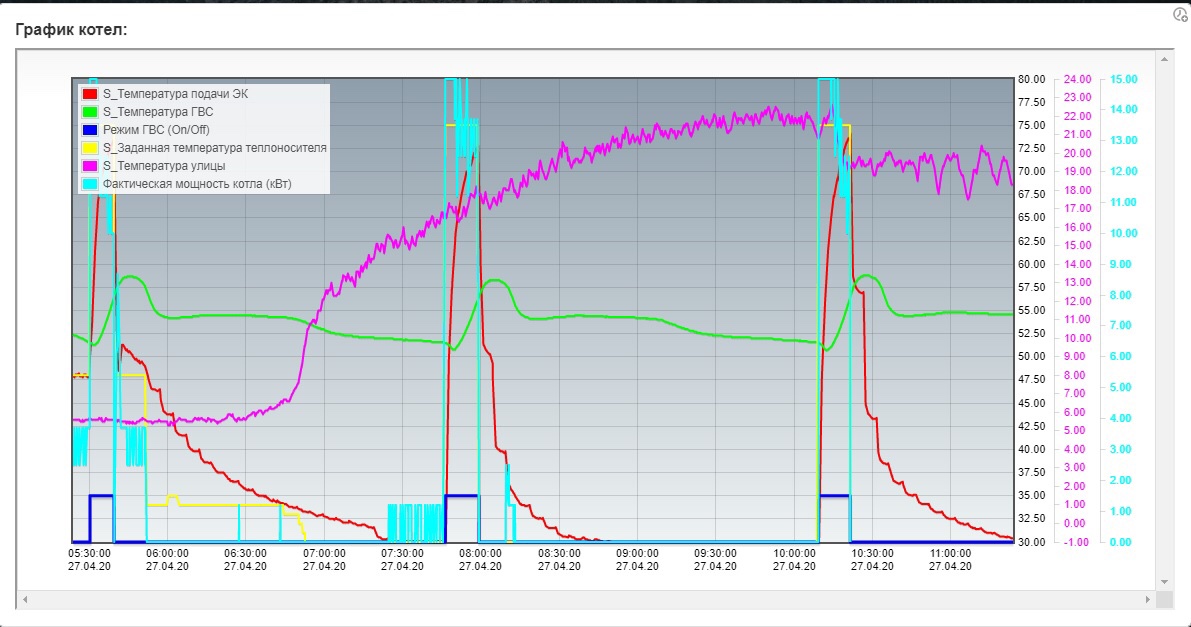
Task: Click black axis value 80.00
Action: pyautogui.click(x=1031, y=79)
